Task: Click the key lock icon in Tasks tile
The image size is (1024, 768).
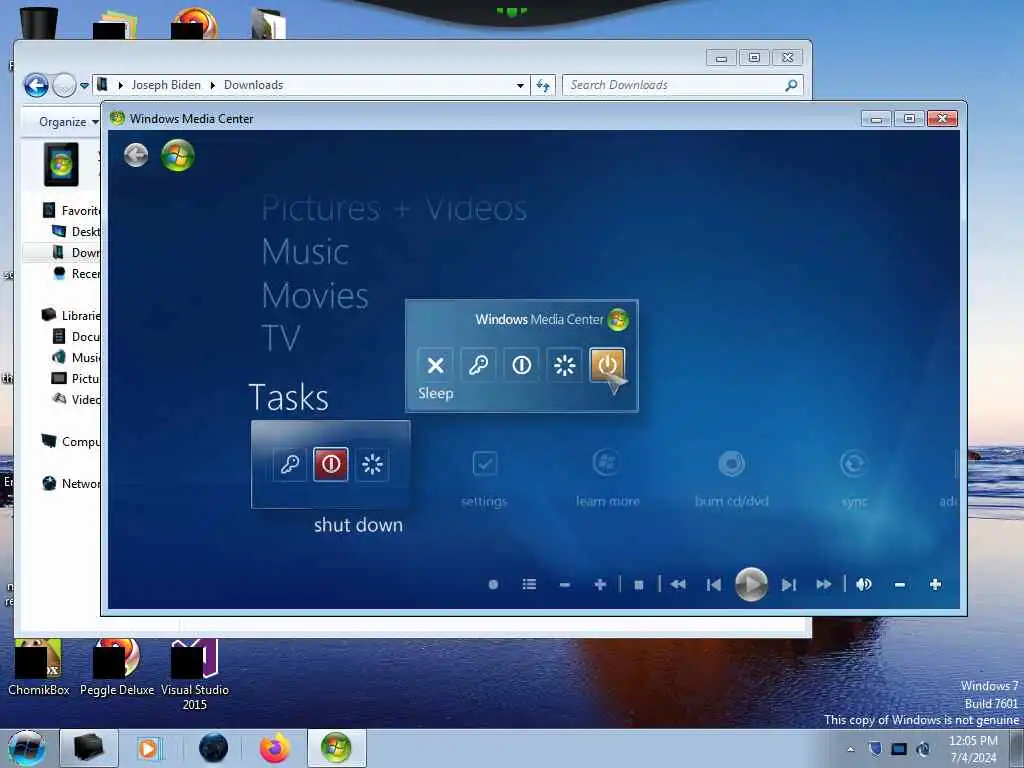Action: click(289, 464)
